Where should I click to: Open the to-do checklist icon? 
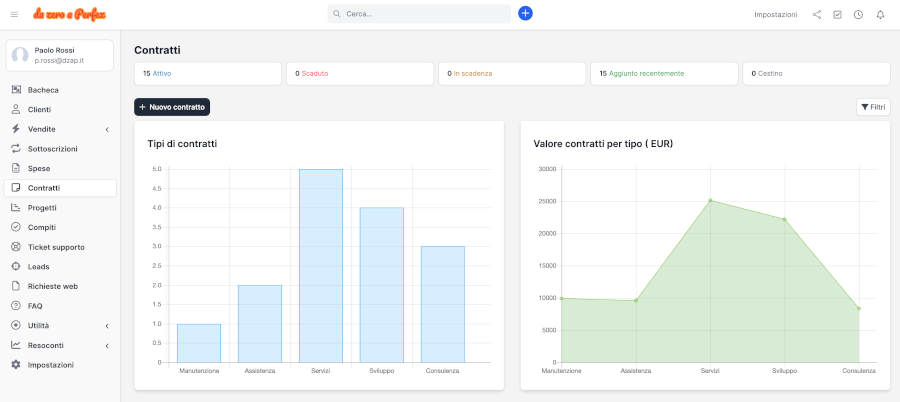pos(837,15)
